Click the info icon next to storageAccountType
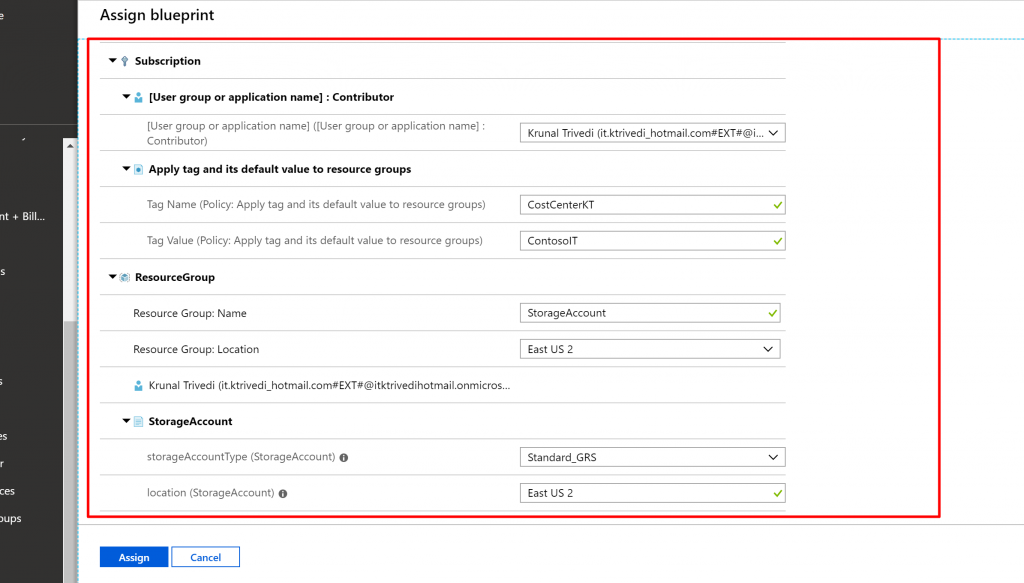Screen dimensions: 1024x583 pyautogui.click(x=343, y=457)
